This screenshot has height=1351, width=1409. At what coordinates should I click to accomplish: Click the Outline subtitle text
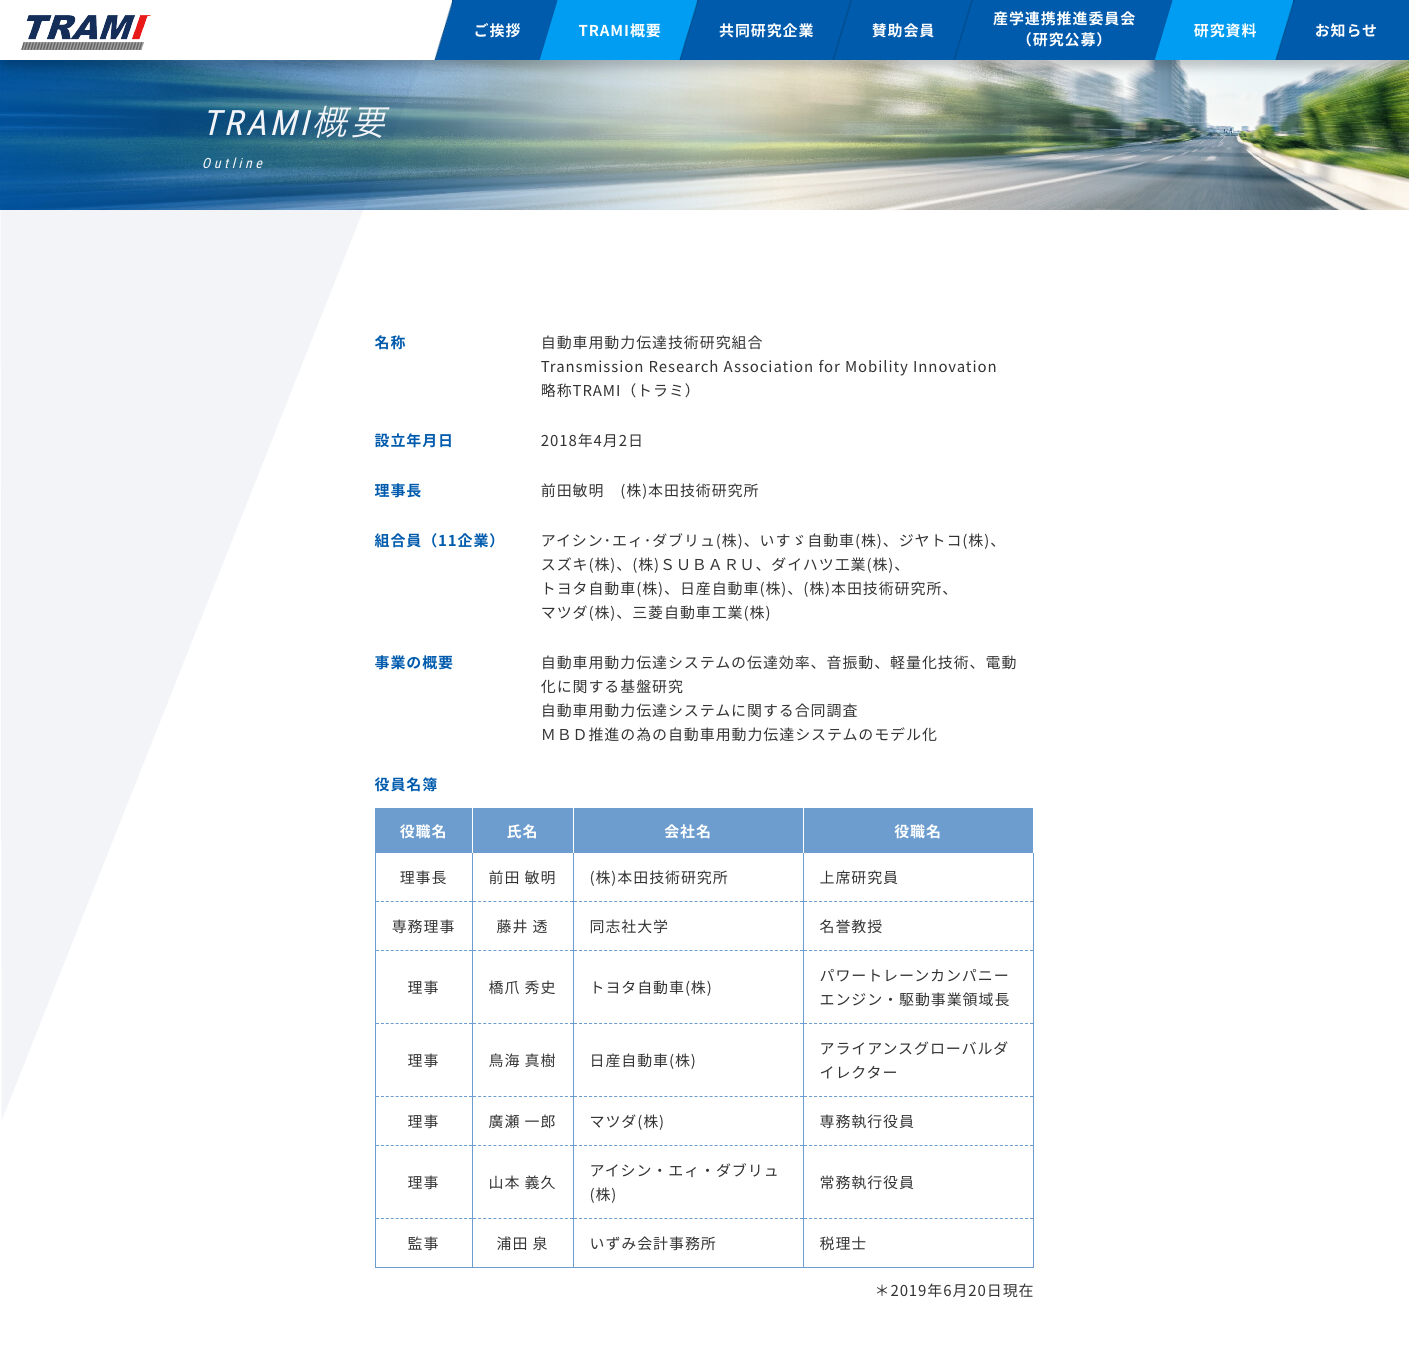(233, 163)
